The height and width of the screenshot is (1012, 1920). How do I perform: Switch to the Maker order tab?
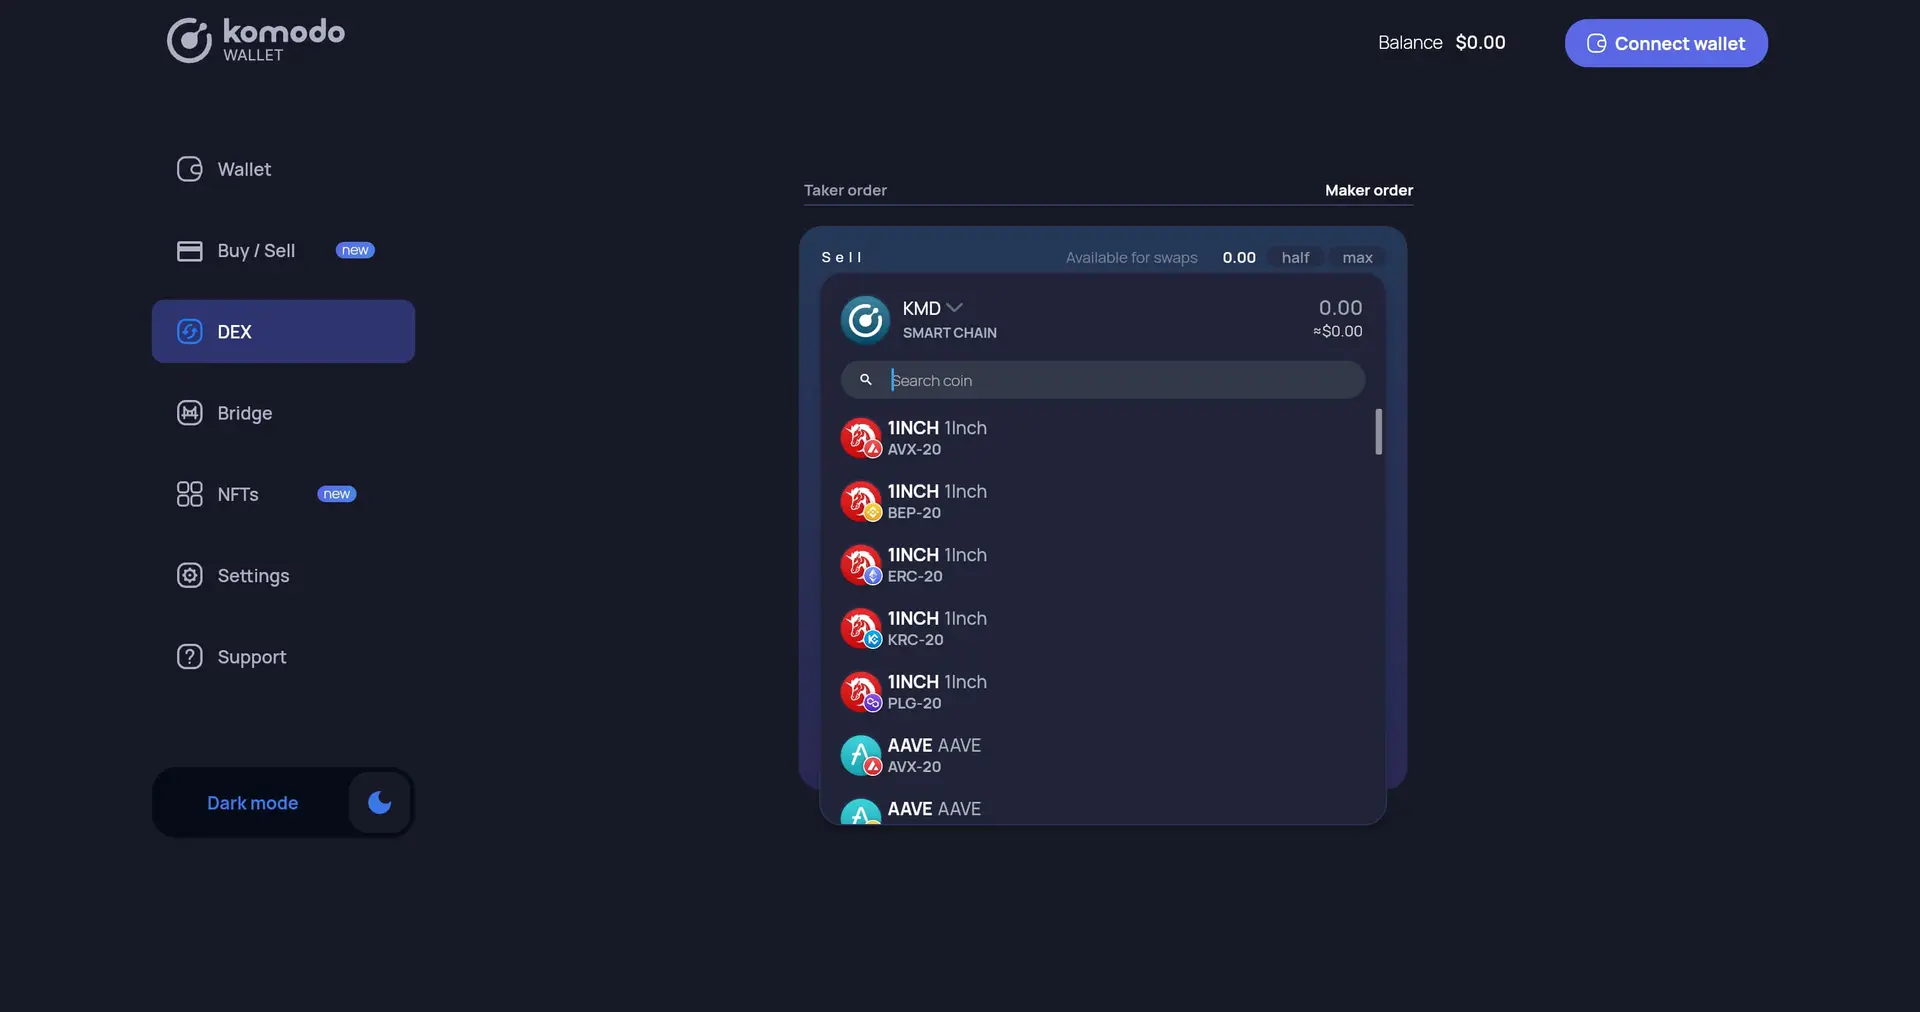[x=1368, y=190]
